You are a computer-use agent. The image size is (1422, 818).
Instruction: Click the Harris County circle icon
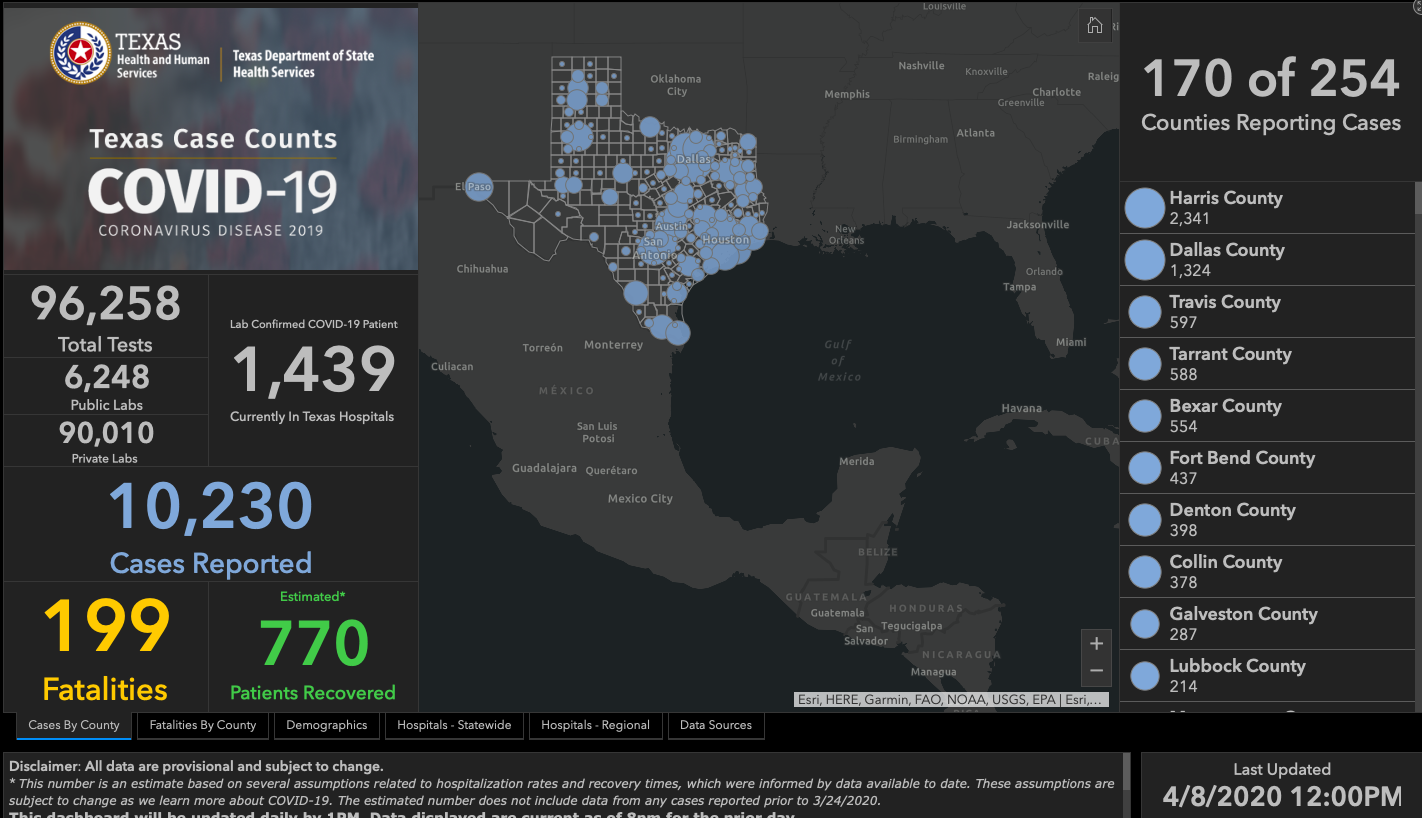[x=1144, y=208]
